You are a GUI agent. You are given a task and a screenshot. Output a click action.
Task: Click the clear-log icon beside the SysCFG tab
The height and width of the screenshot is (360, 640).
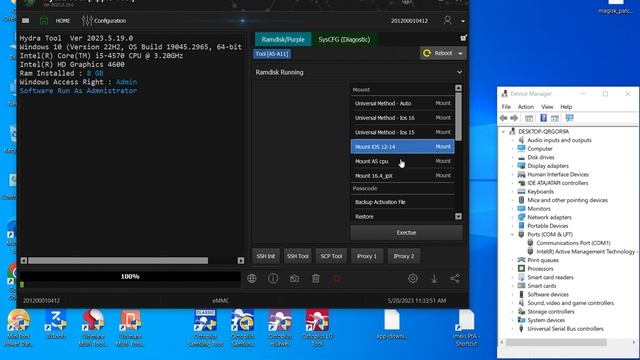tap(463, 38)
